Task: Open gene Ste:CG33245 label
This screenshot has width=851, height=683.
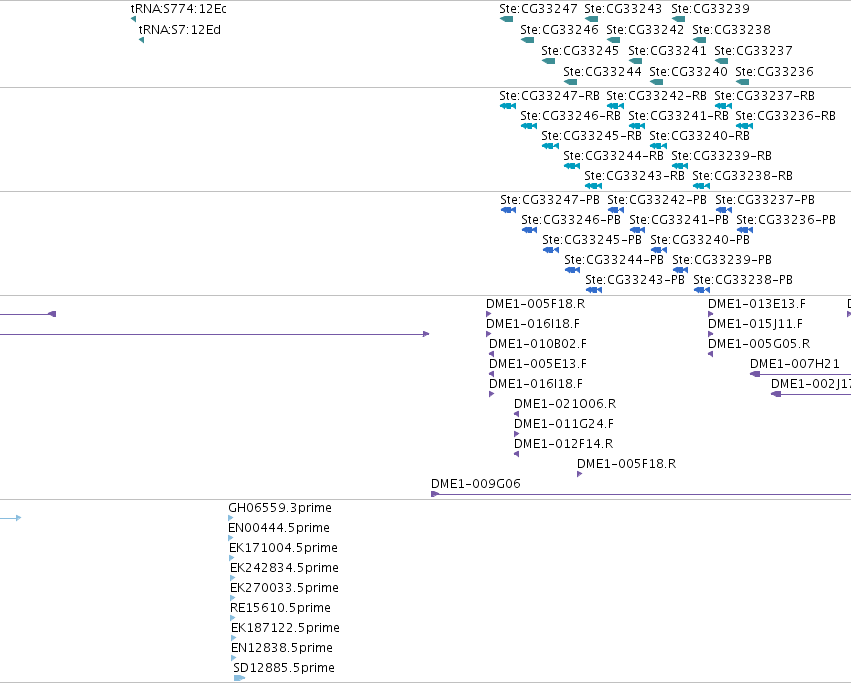Action: click(580, 50)
